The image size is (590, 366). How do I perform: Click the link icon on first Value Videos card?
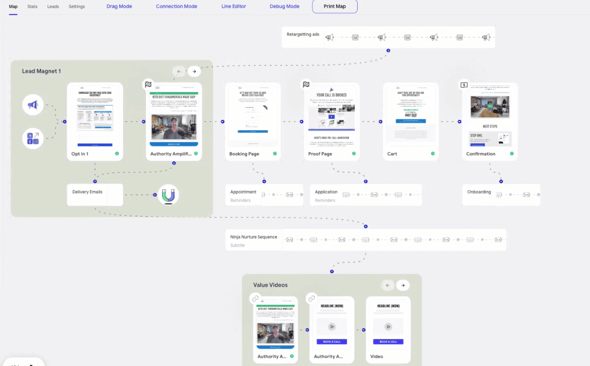(x=255, y=299)
